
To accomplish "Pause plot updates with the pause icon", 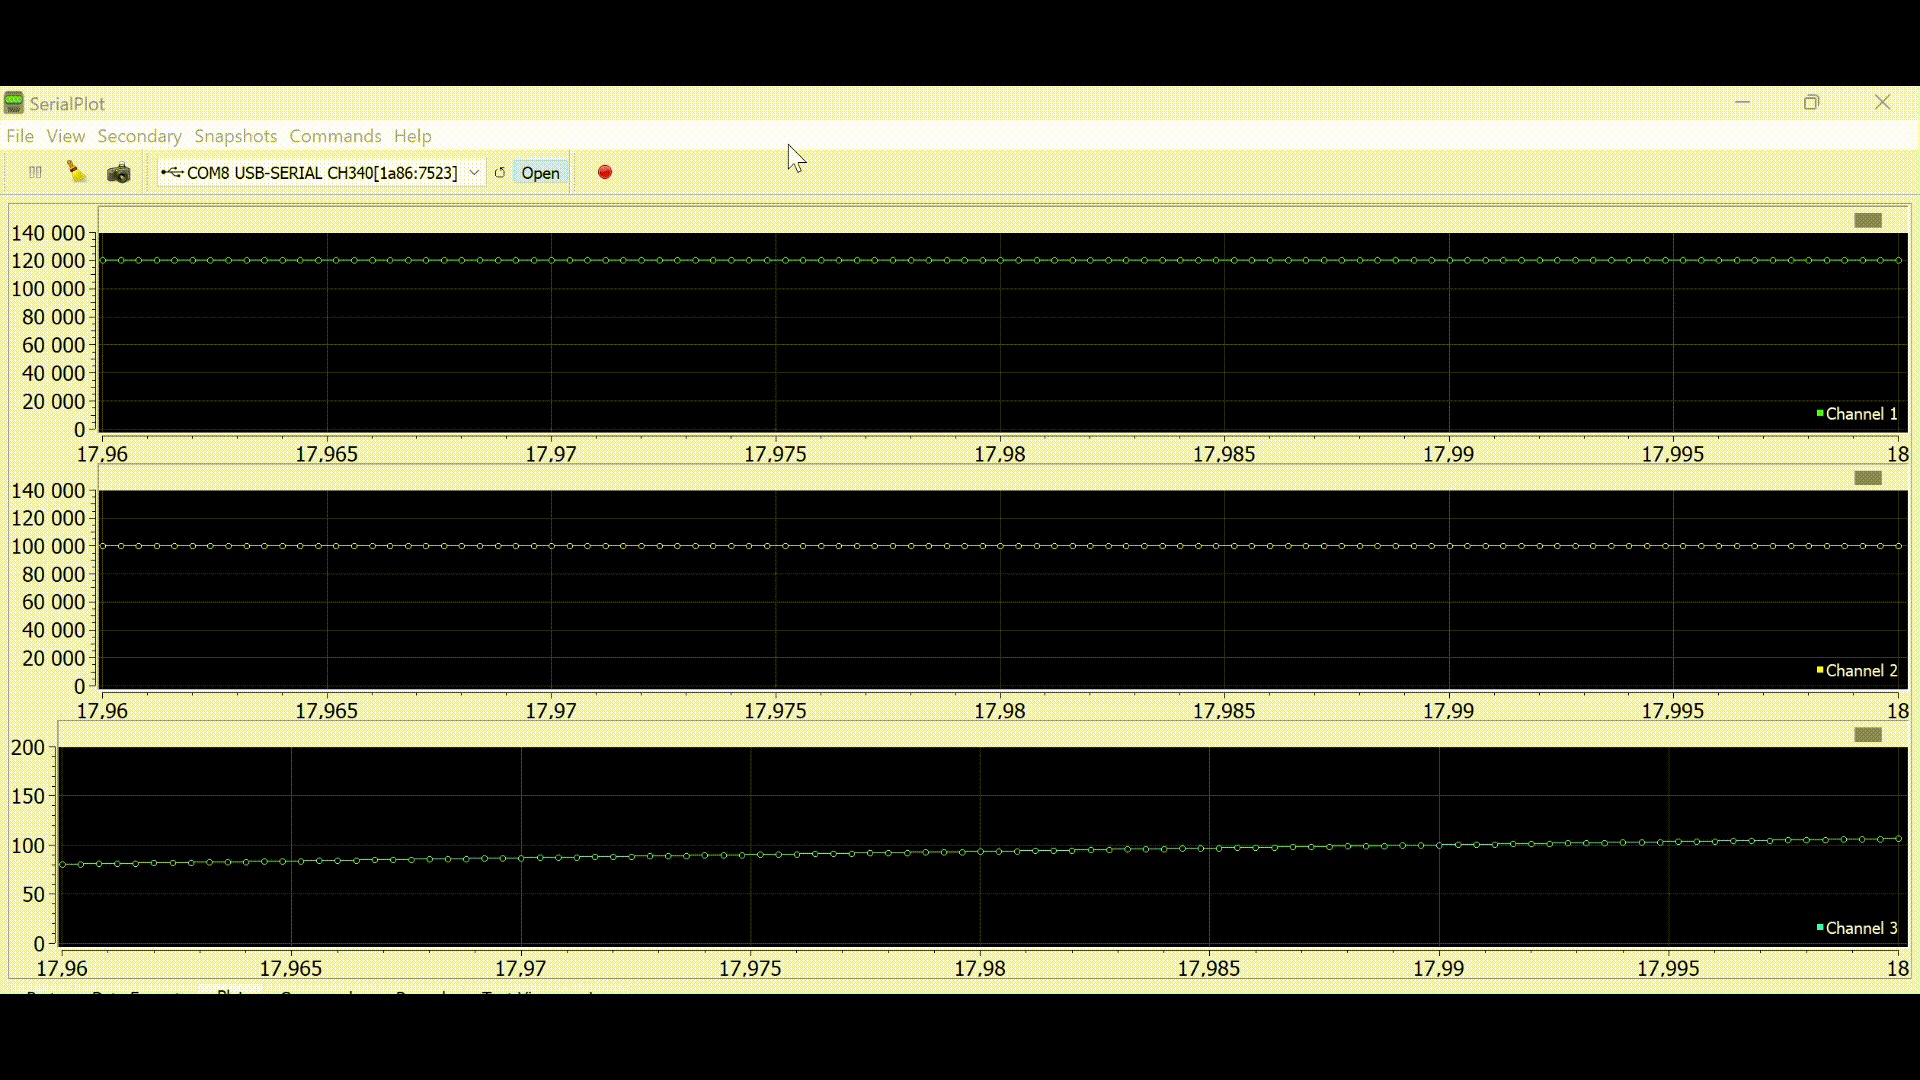I will (34, 172).
